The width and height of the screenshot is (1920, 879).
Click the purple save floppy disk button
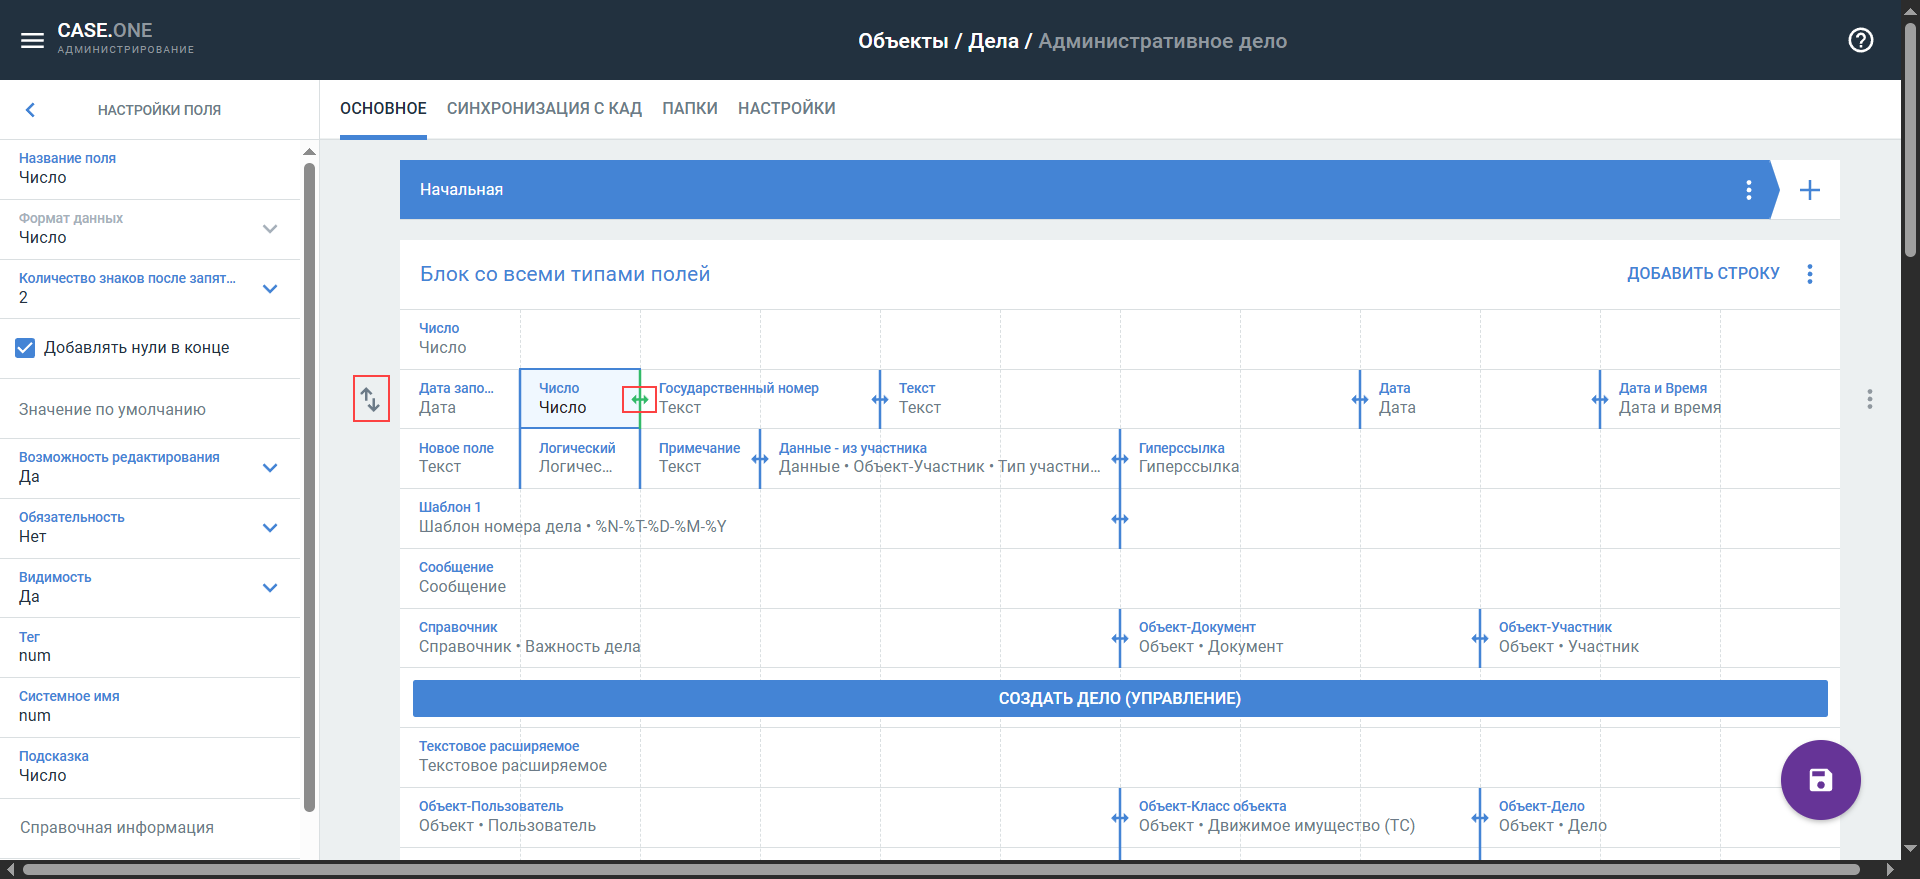click(x=1820, y=780)
